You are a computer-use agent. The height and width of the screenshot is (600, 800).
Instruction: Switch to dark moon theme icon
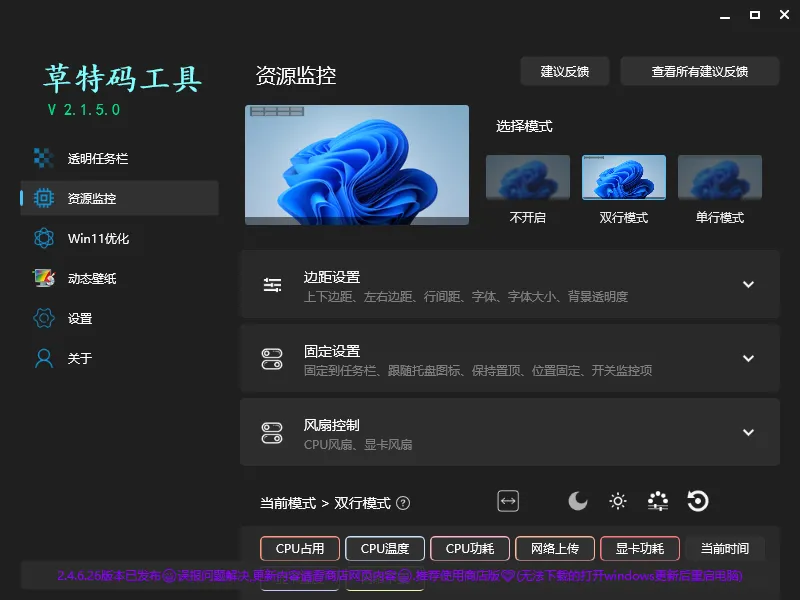578,501
